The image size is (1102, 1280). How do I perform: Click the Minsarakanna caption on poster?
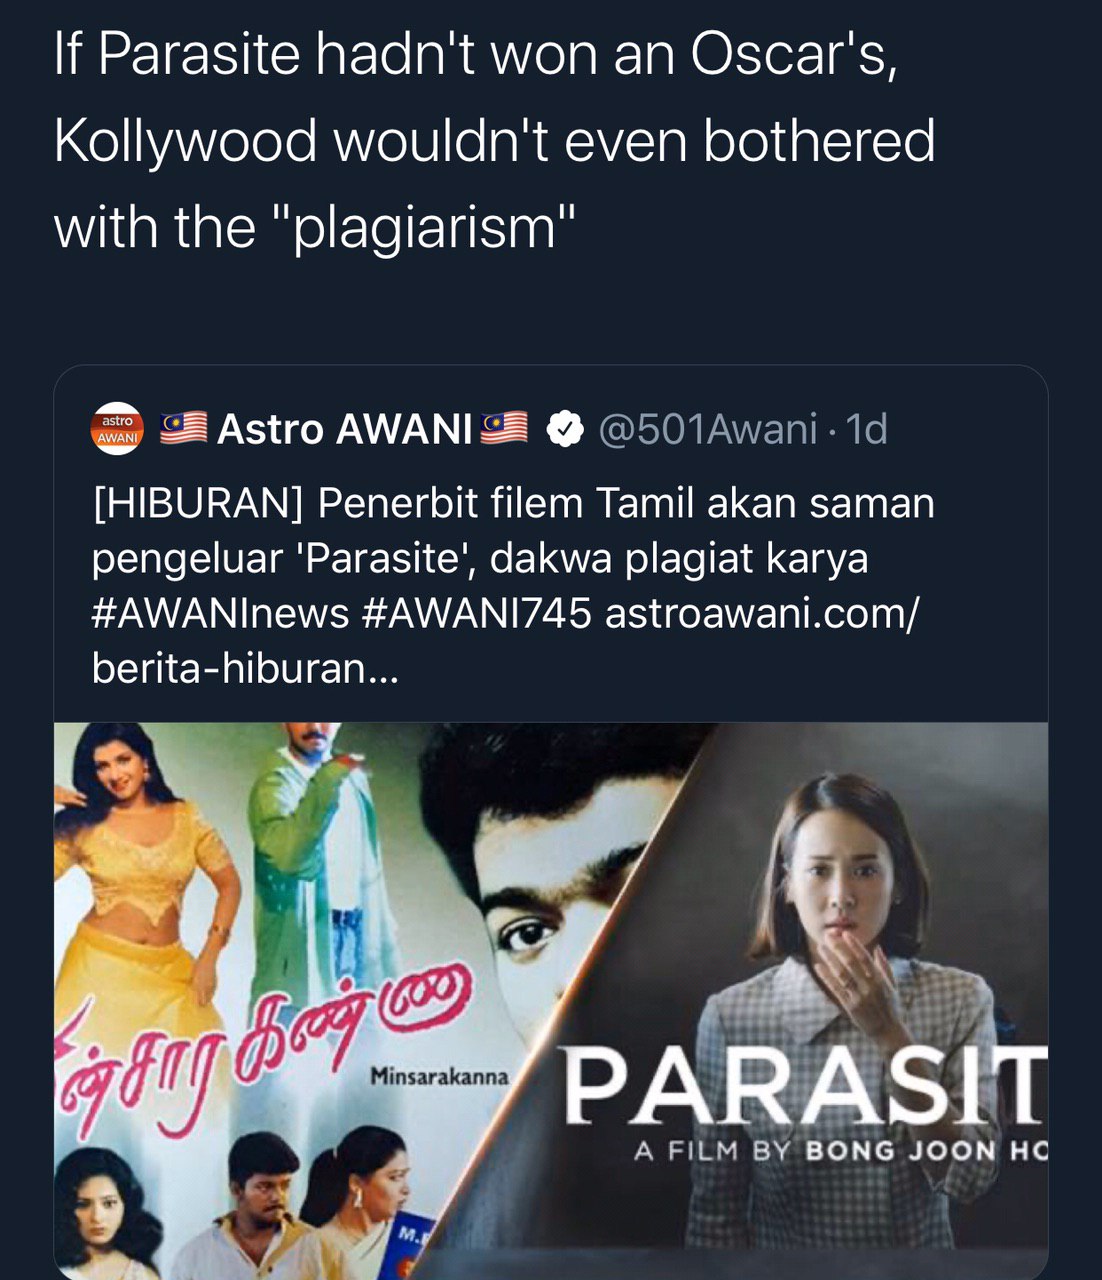(440, 1077)
